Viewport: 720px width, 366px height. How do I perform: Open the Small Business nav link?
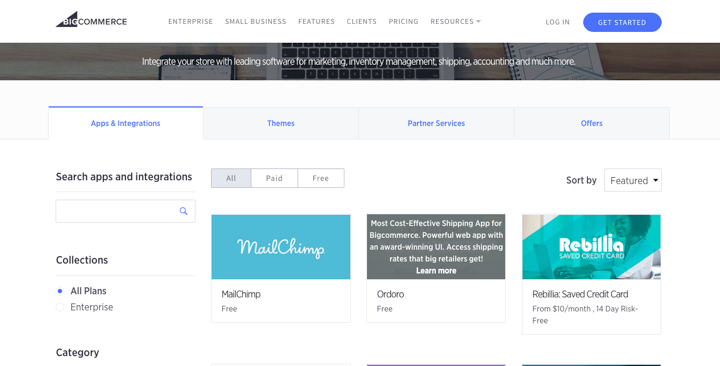click(x=255, y=22)
